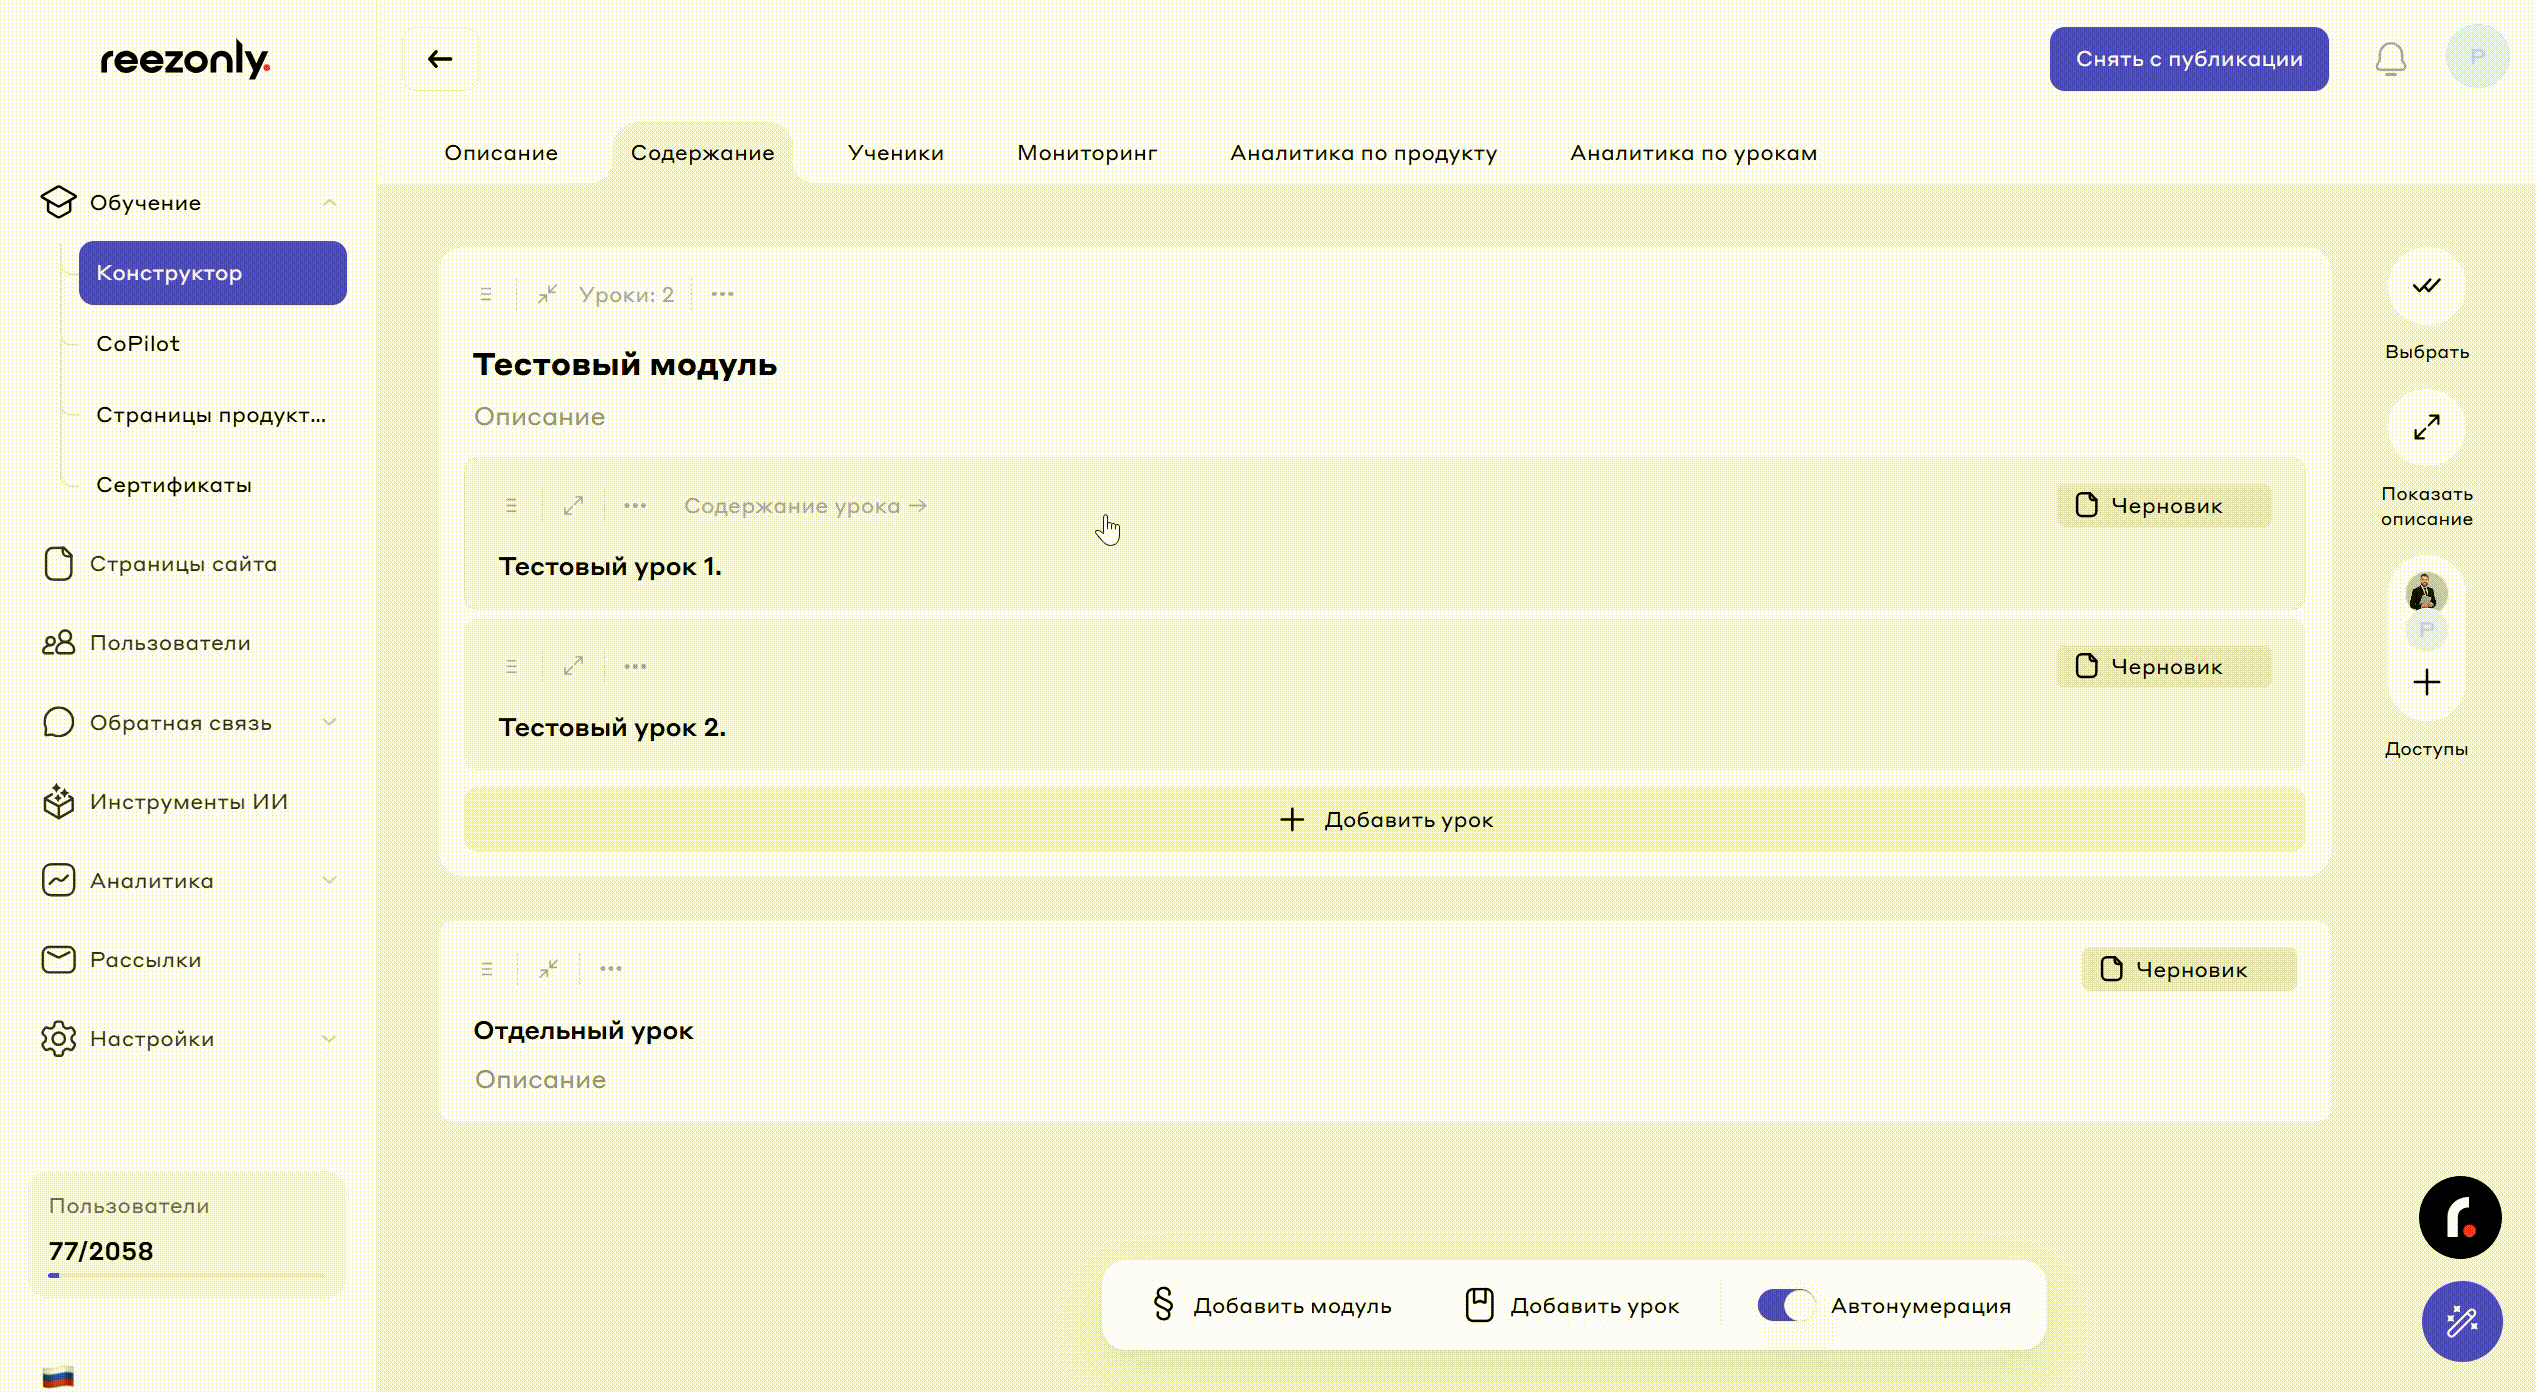Viewport: 2536px width, 1392px height.
Task: Click the Пользователи 77/2058 progress bar
Action: click(x=187, y=1275)
